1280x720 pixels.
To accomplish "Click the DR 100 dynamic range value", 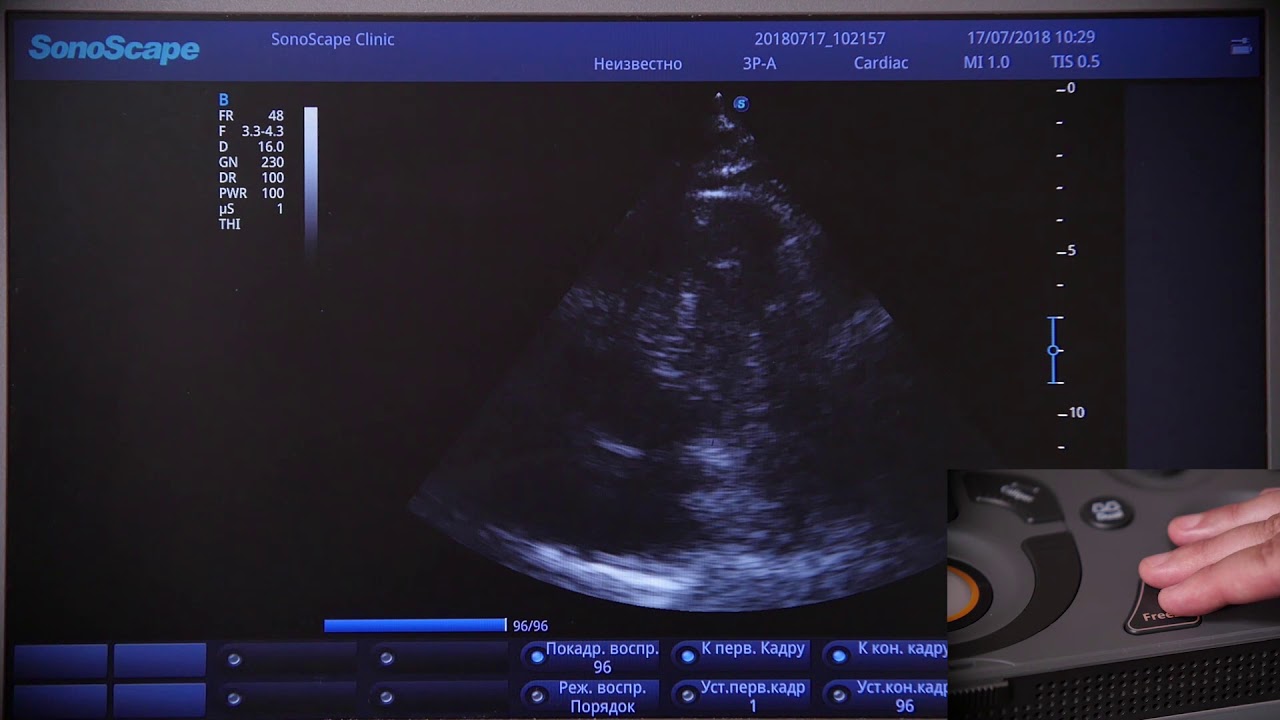I will [x=251, y=178].
